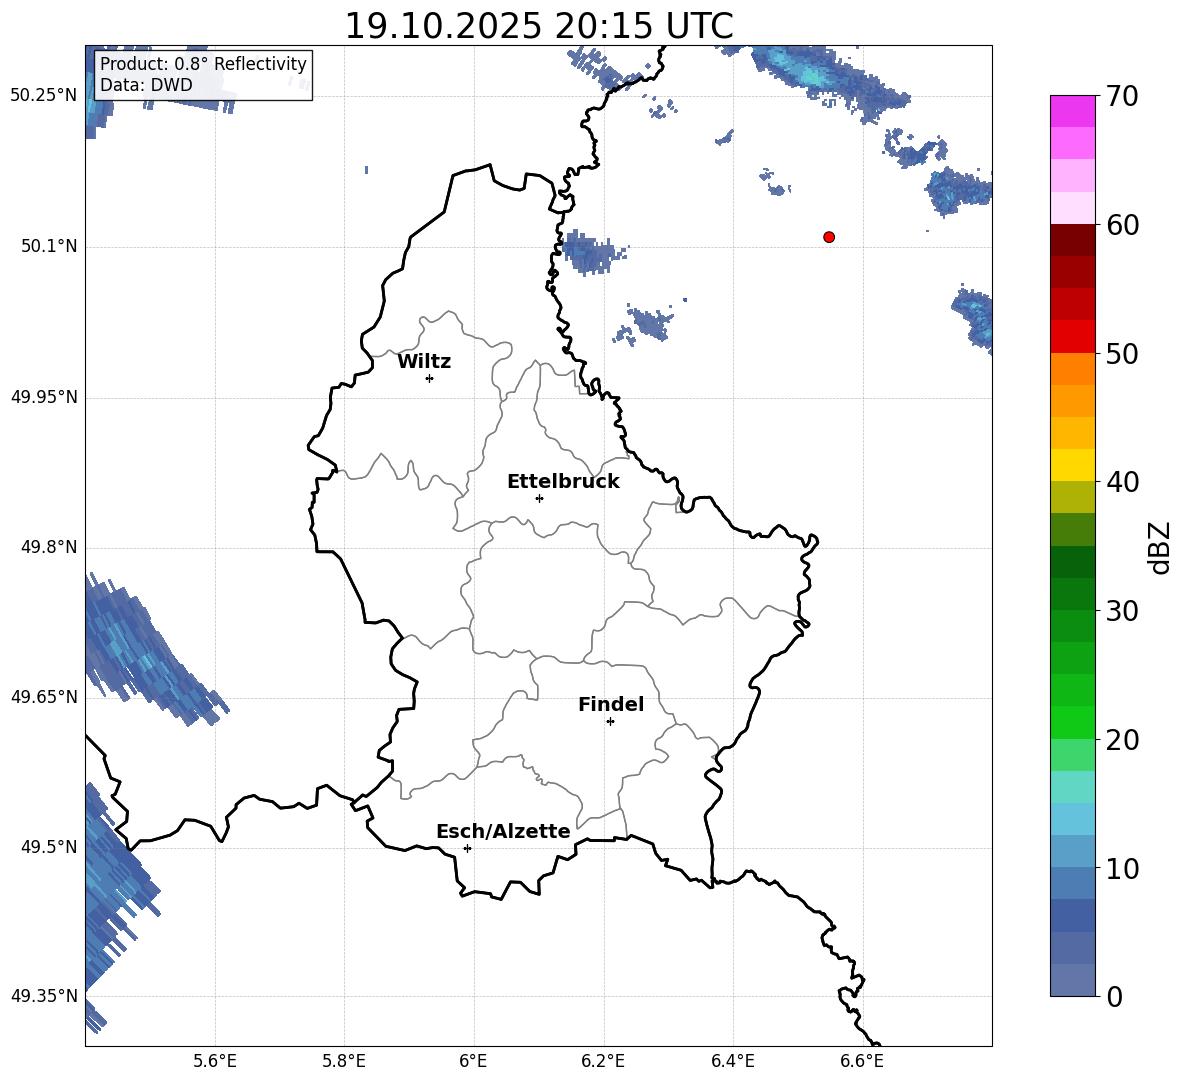The image size is (1184, 1081).
Task: Click the bright green swatch just above 20
Action: 1072,722
